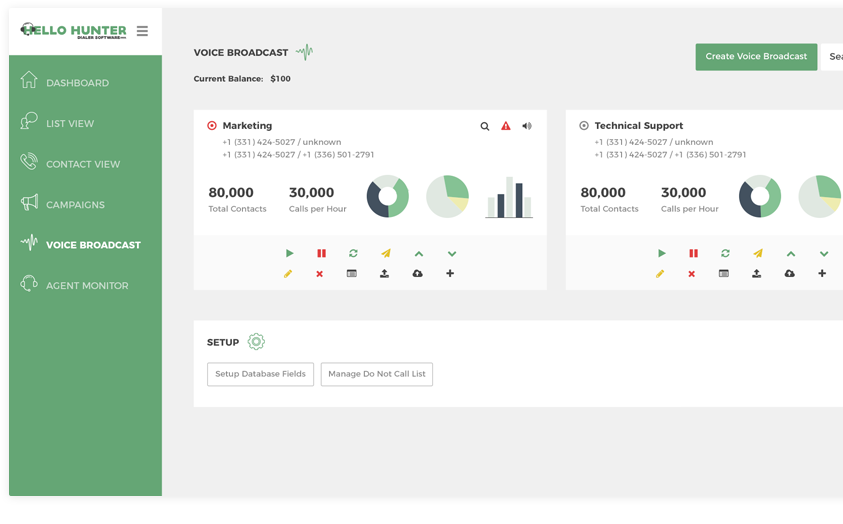The height and width of the screenshot is (524, 843).
Task: Select the Marketing broadcast radio indicator
Action: click(212, 126)
